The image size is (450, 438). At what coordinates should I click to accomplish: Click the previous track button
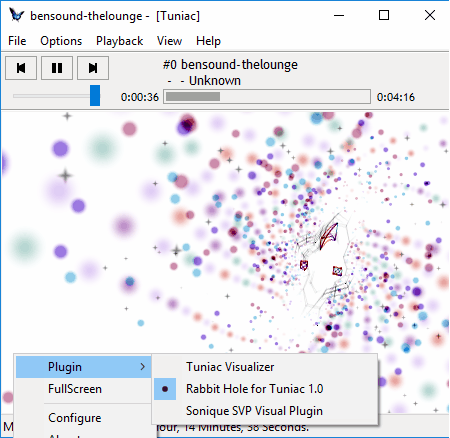coord(21,68)
